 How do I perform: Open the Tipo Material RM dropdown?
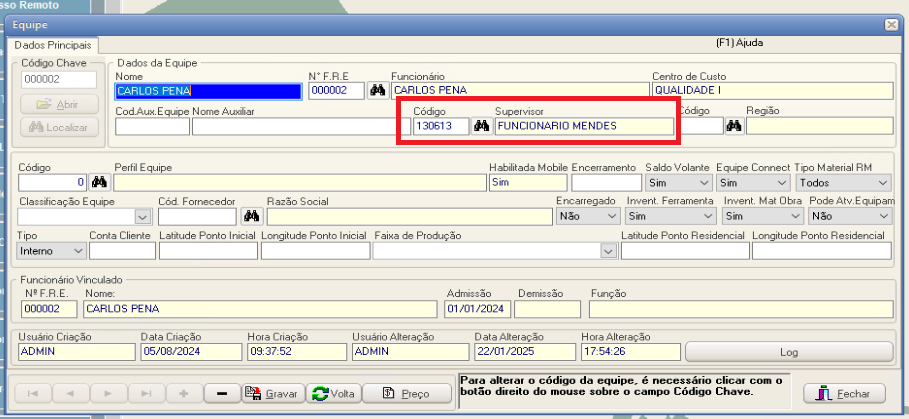pyautogui.click(x=882, y=183)
